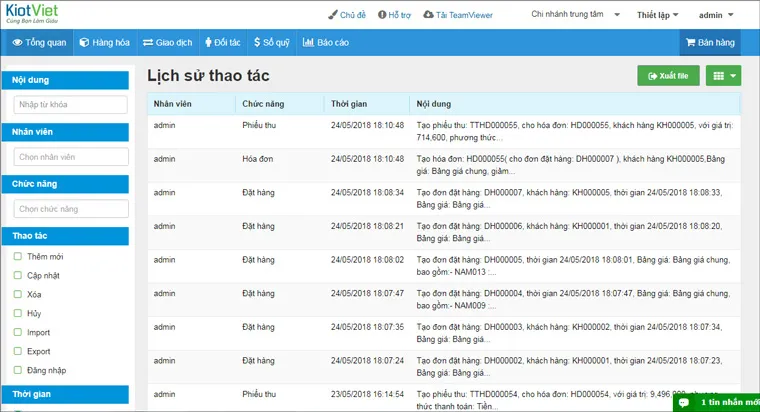Screen dimensions: 760x412
Task: Expand the admin account dropdown
Action: [x=715, y=16]
